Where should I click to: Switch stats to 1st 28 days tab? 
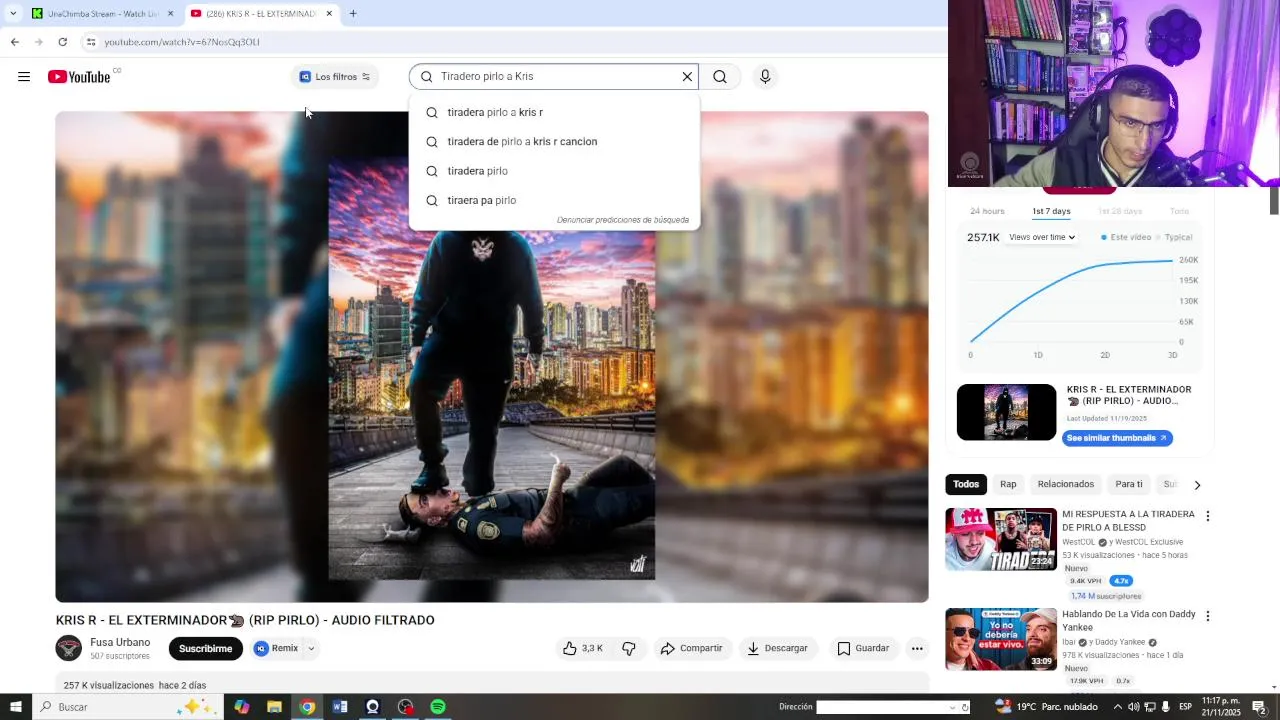pos(1119,211)
